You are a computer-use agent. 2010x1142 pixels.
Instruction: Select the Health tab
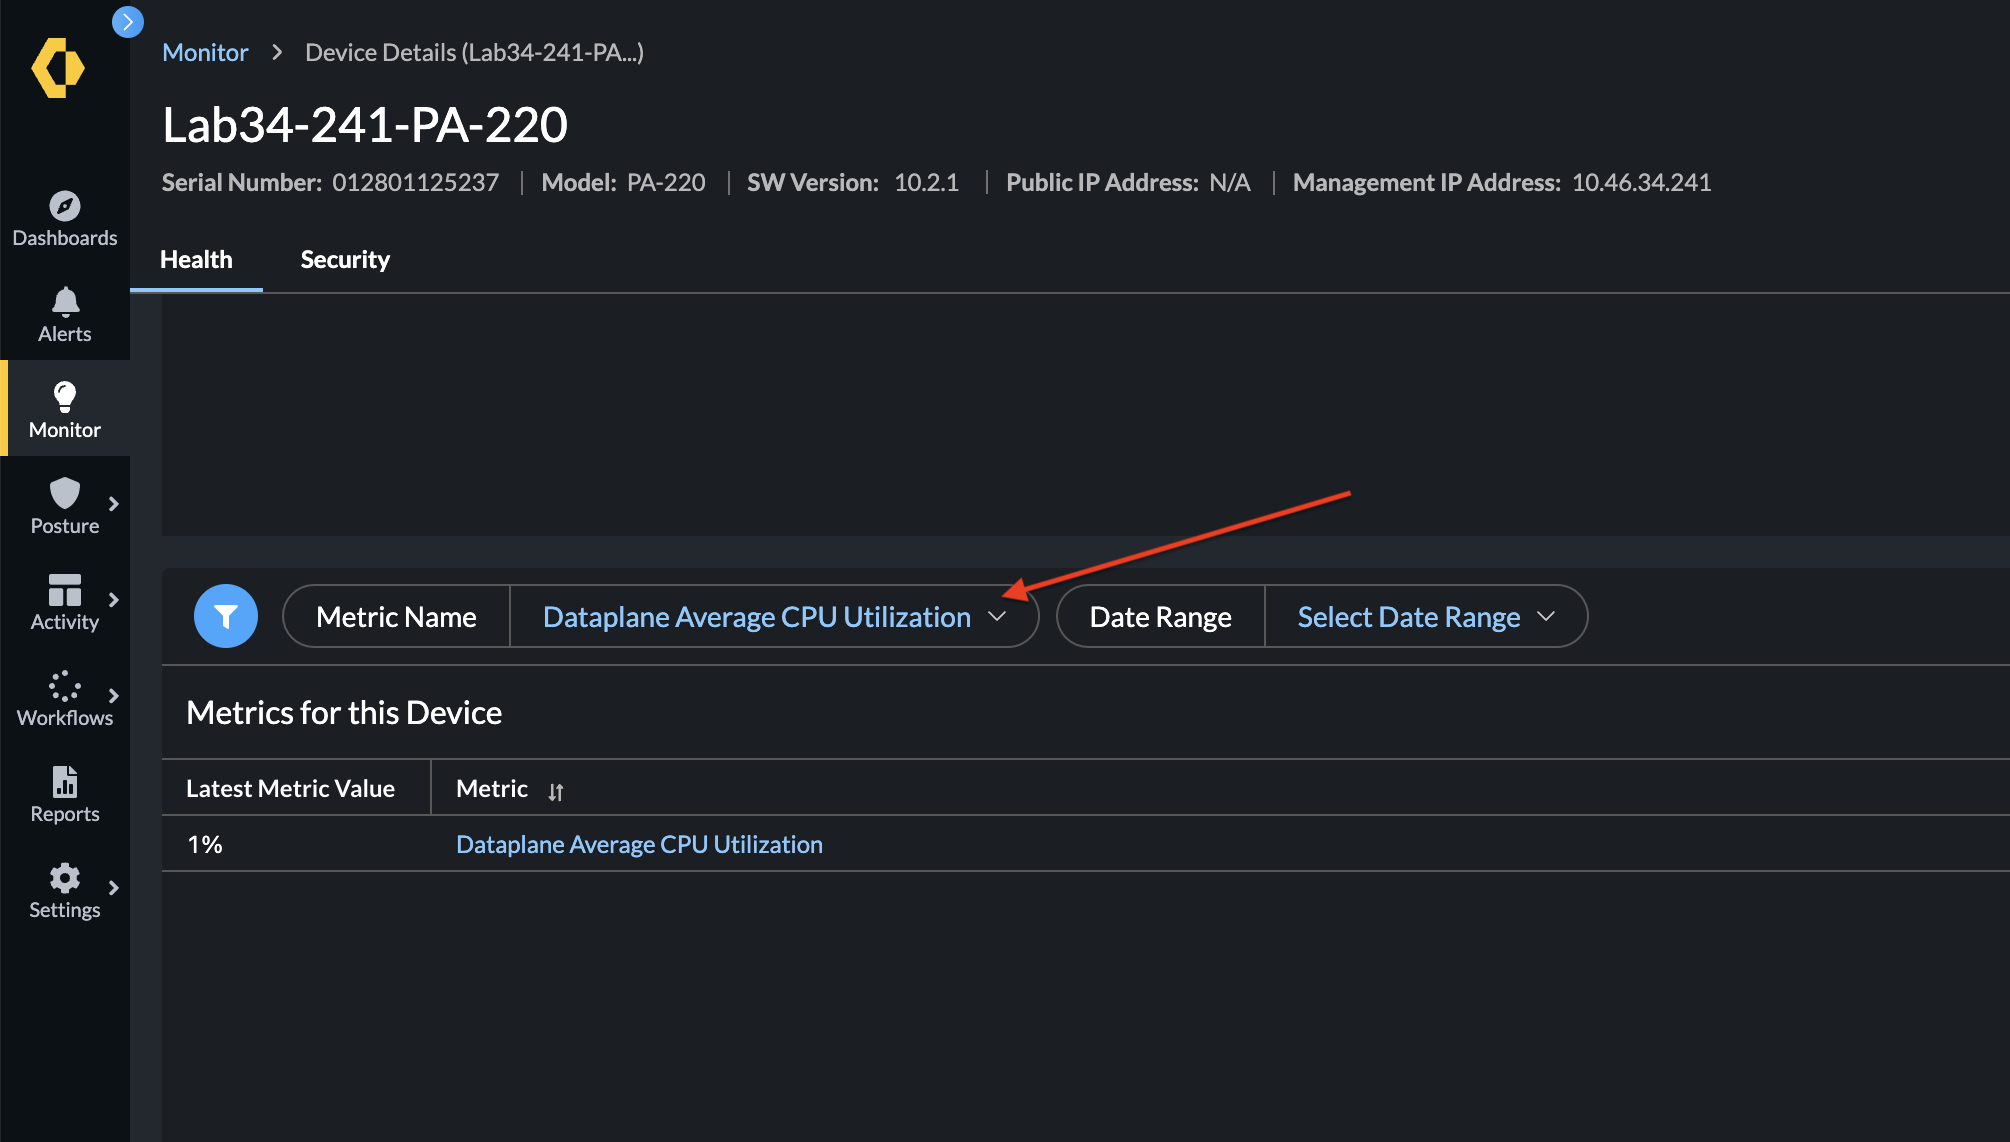tap(196, 260)
